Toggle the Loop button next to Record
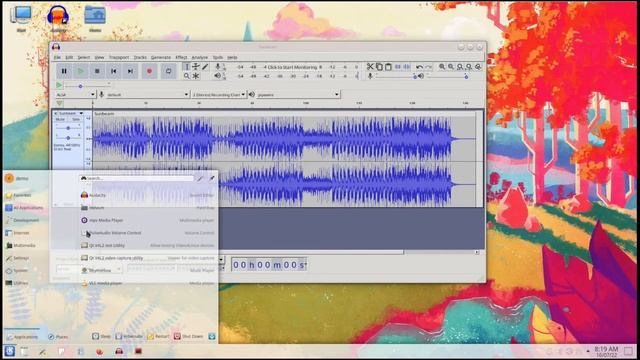Viewport: 640px width, 360px height. [x=168, y=71]
